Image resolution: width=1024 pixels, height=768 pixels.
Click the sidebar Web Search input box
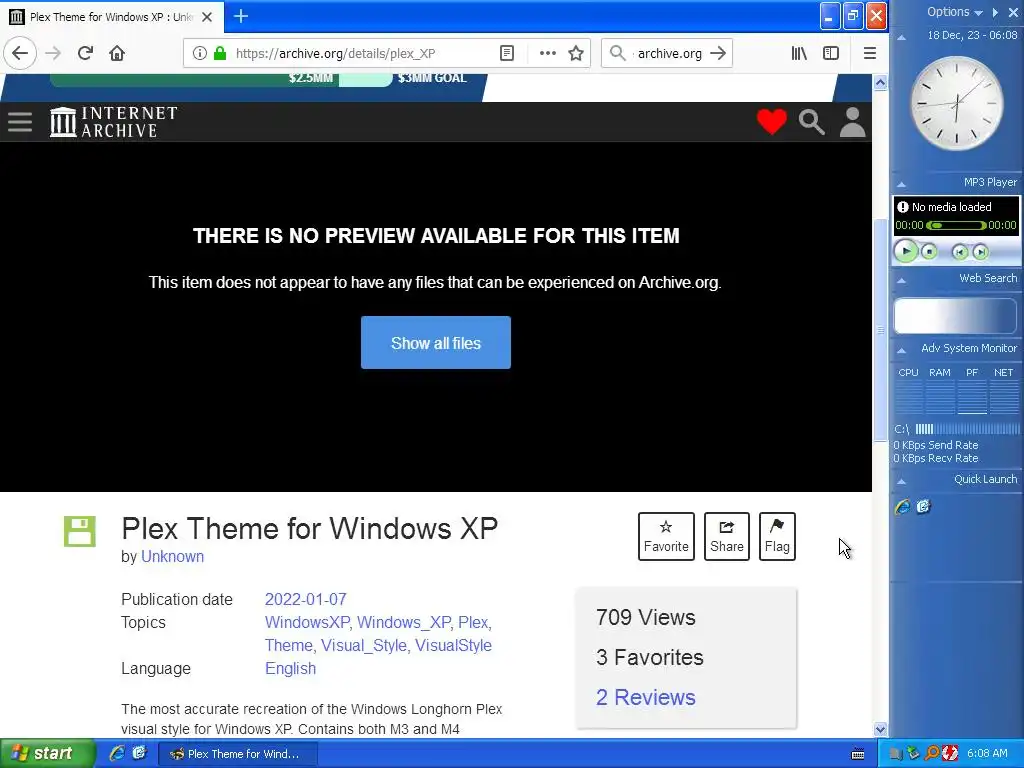tap(955, 316)
